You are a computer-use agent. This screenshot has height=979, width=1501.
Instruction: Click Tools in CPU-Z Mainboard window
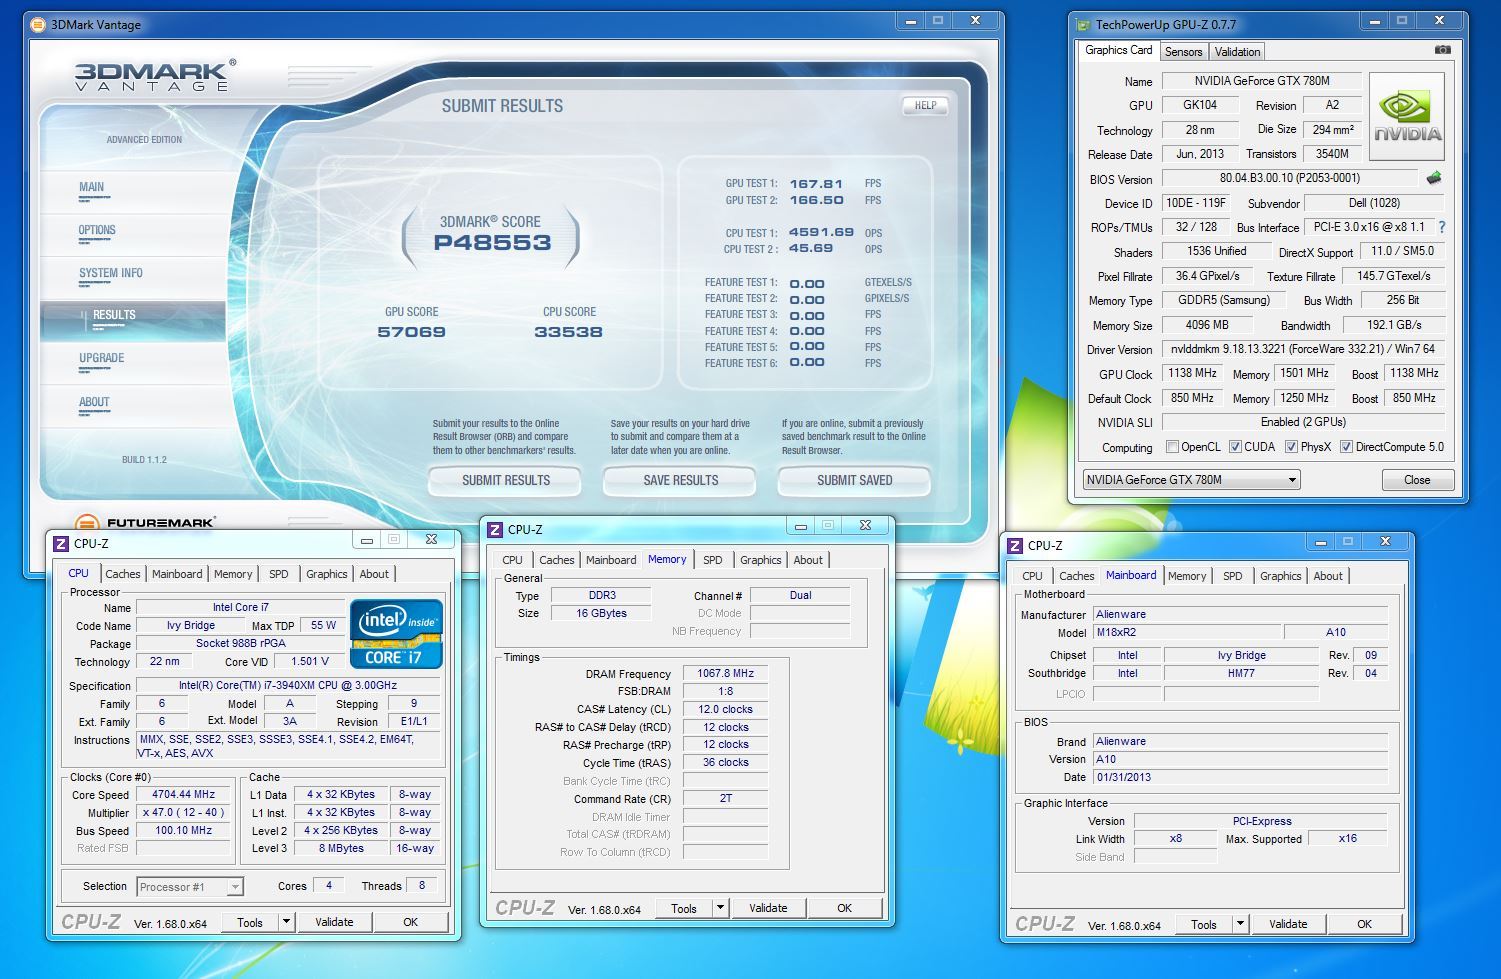1204,924
